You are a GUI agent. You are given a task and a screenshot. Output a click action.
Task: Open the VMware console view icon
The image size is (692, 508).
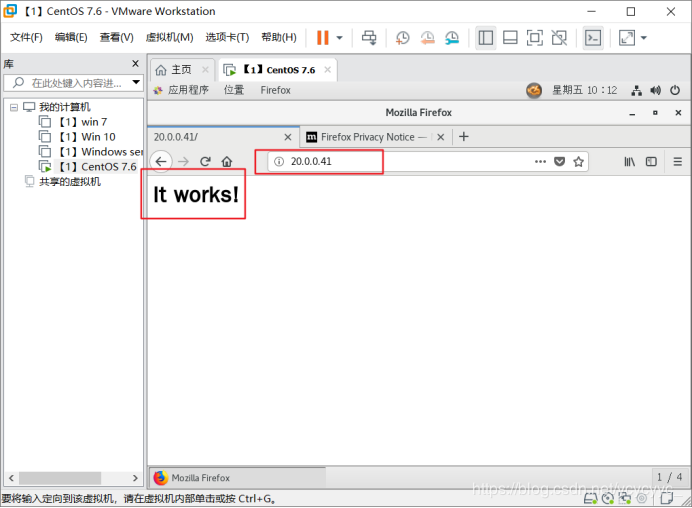point(593,38)
